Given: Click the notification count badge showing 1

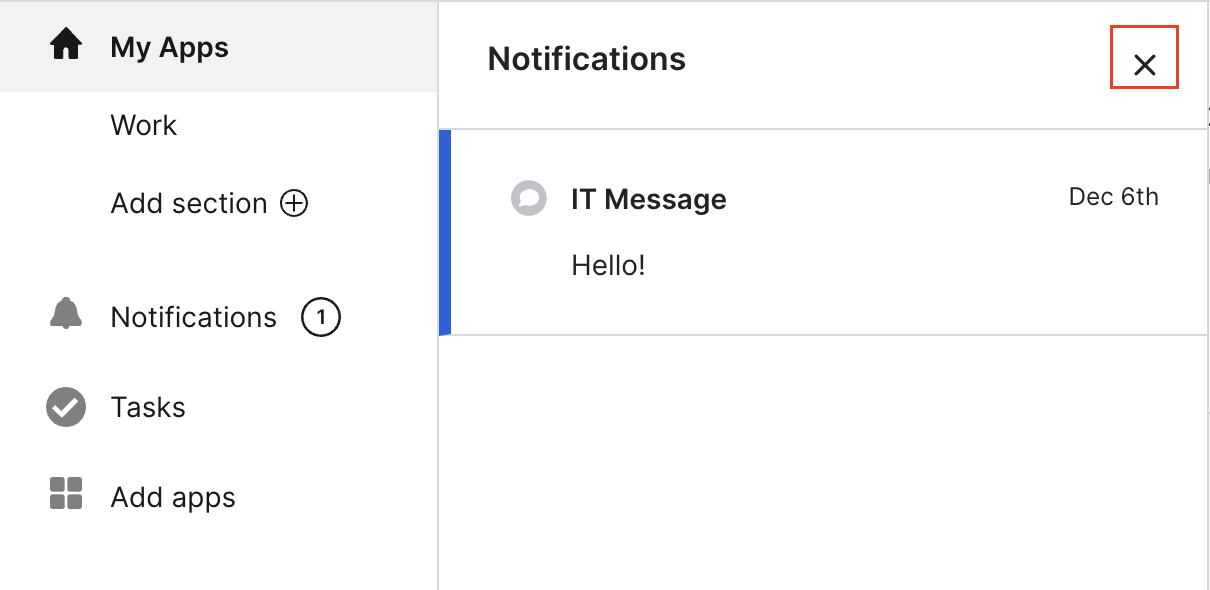Looking at the screenshot, I should click(321, 318).
